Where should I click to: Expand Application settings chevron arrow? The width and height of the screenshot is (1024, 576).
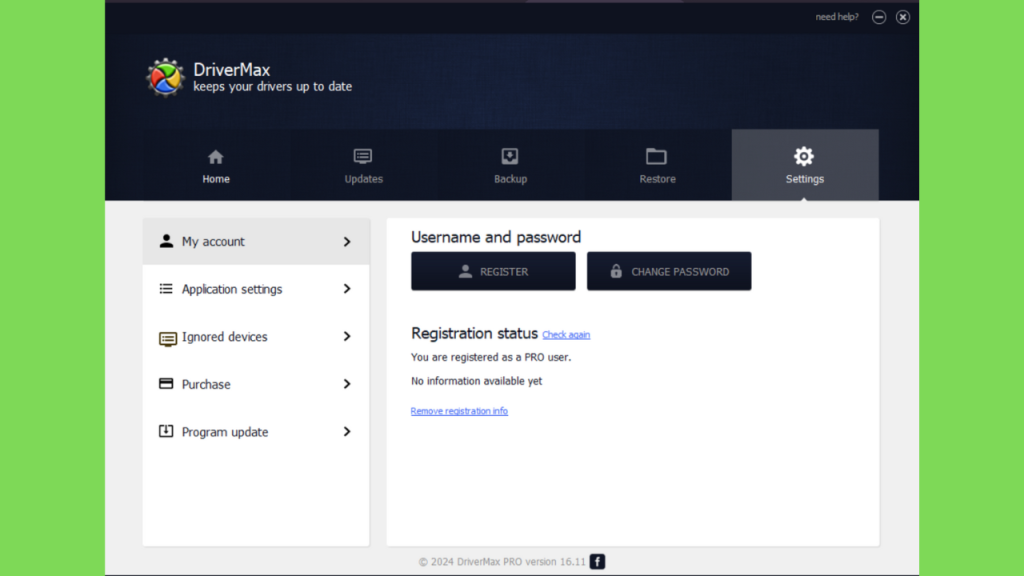pyautogui.click(x=347, y=289)
